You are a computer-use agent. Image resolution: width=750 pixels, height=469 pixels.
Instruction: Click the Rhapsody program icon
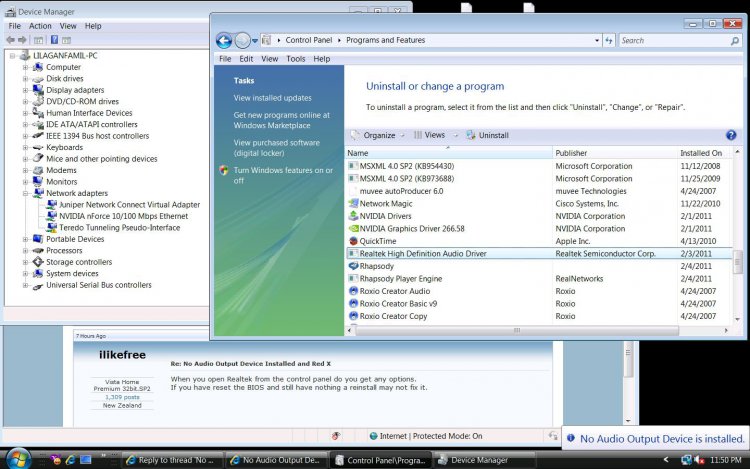click(x=353, y=266)
